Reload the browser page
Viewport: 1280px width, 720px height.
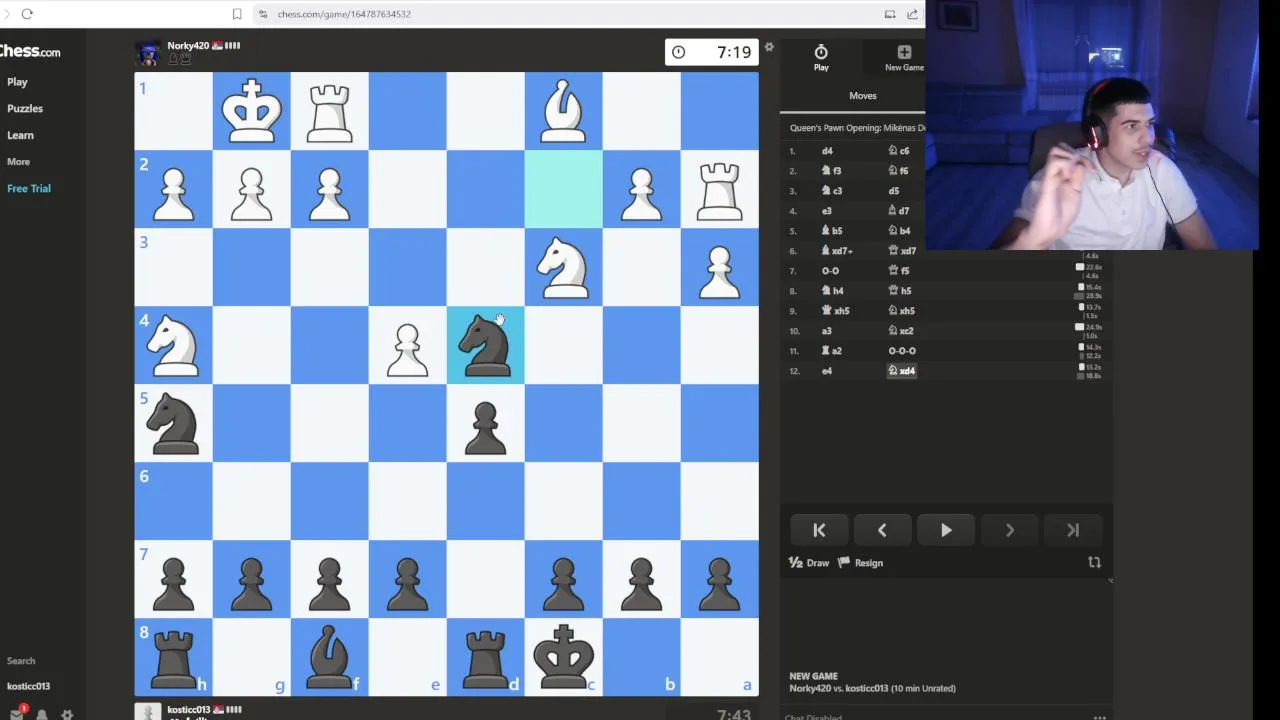[27, 14]
